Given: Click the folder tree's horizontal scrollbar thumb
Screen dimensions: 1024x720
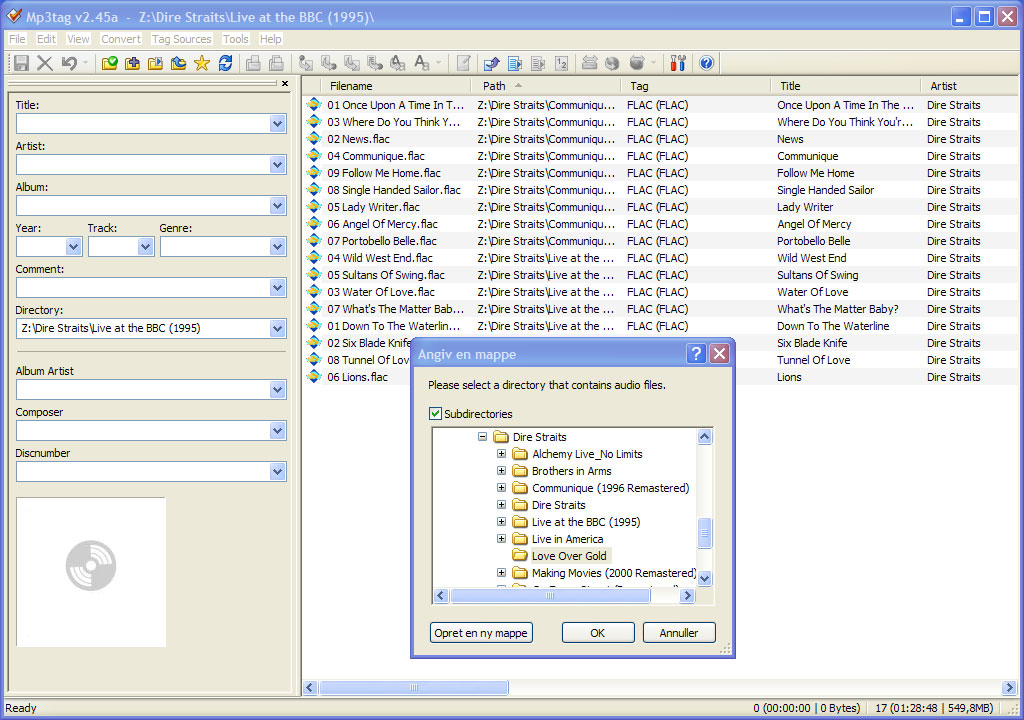Looking at the screenshot, I should pos(550,595).
